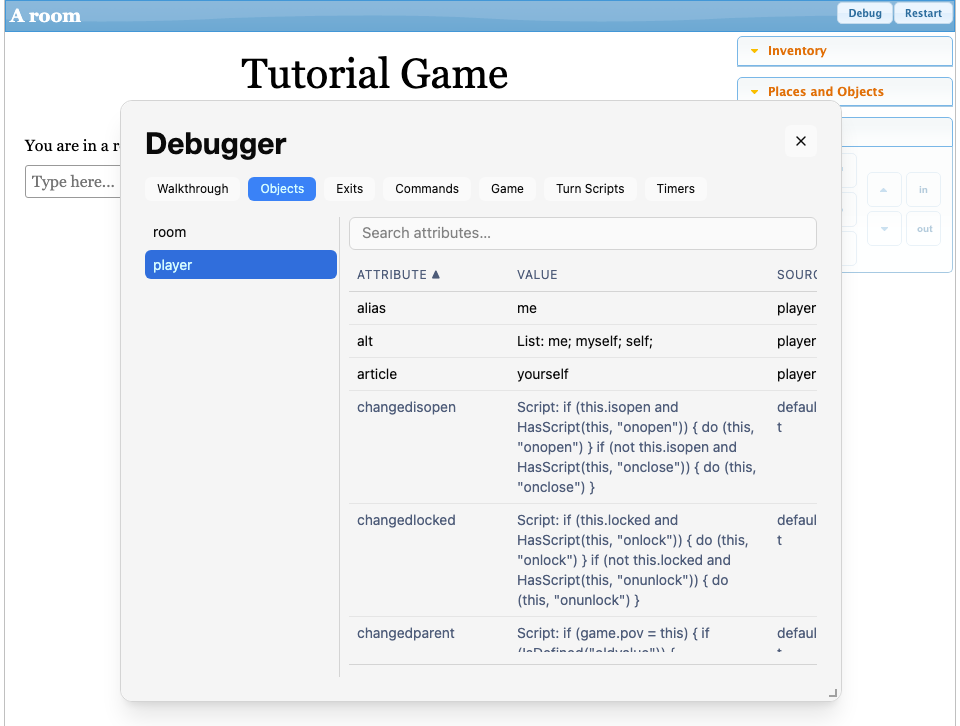The image size is (960, 726).
Task: Select the room object in list
Action: [241, 232]
